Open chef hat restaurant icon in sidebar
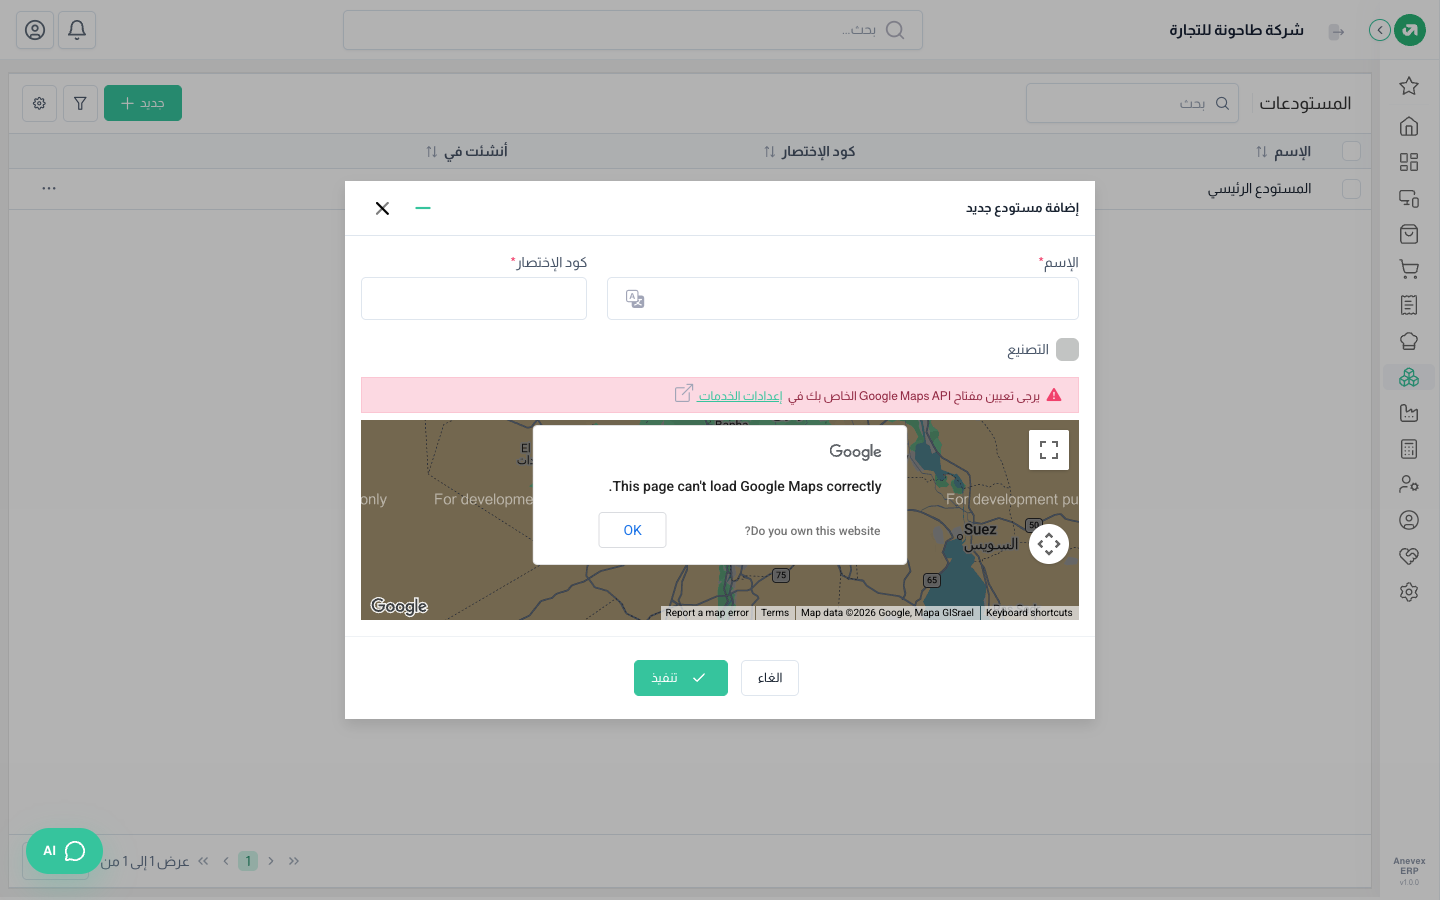This screenshot has height=900, width=1440. (1409, 341)
